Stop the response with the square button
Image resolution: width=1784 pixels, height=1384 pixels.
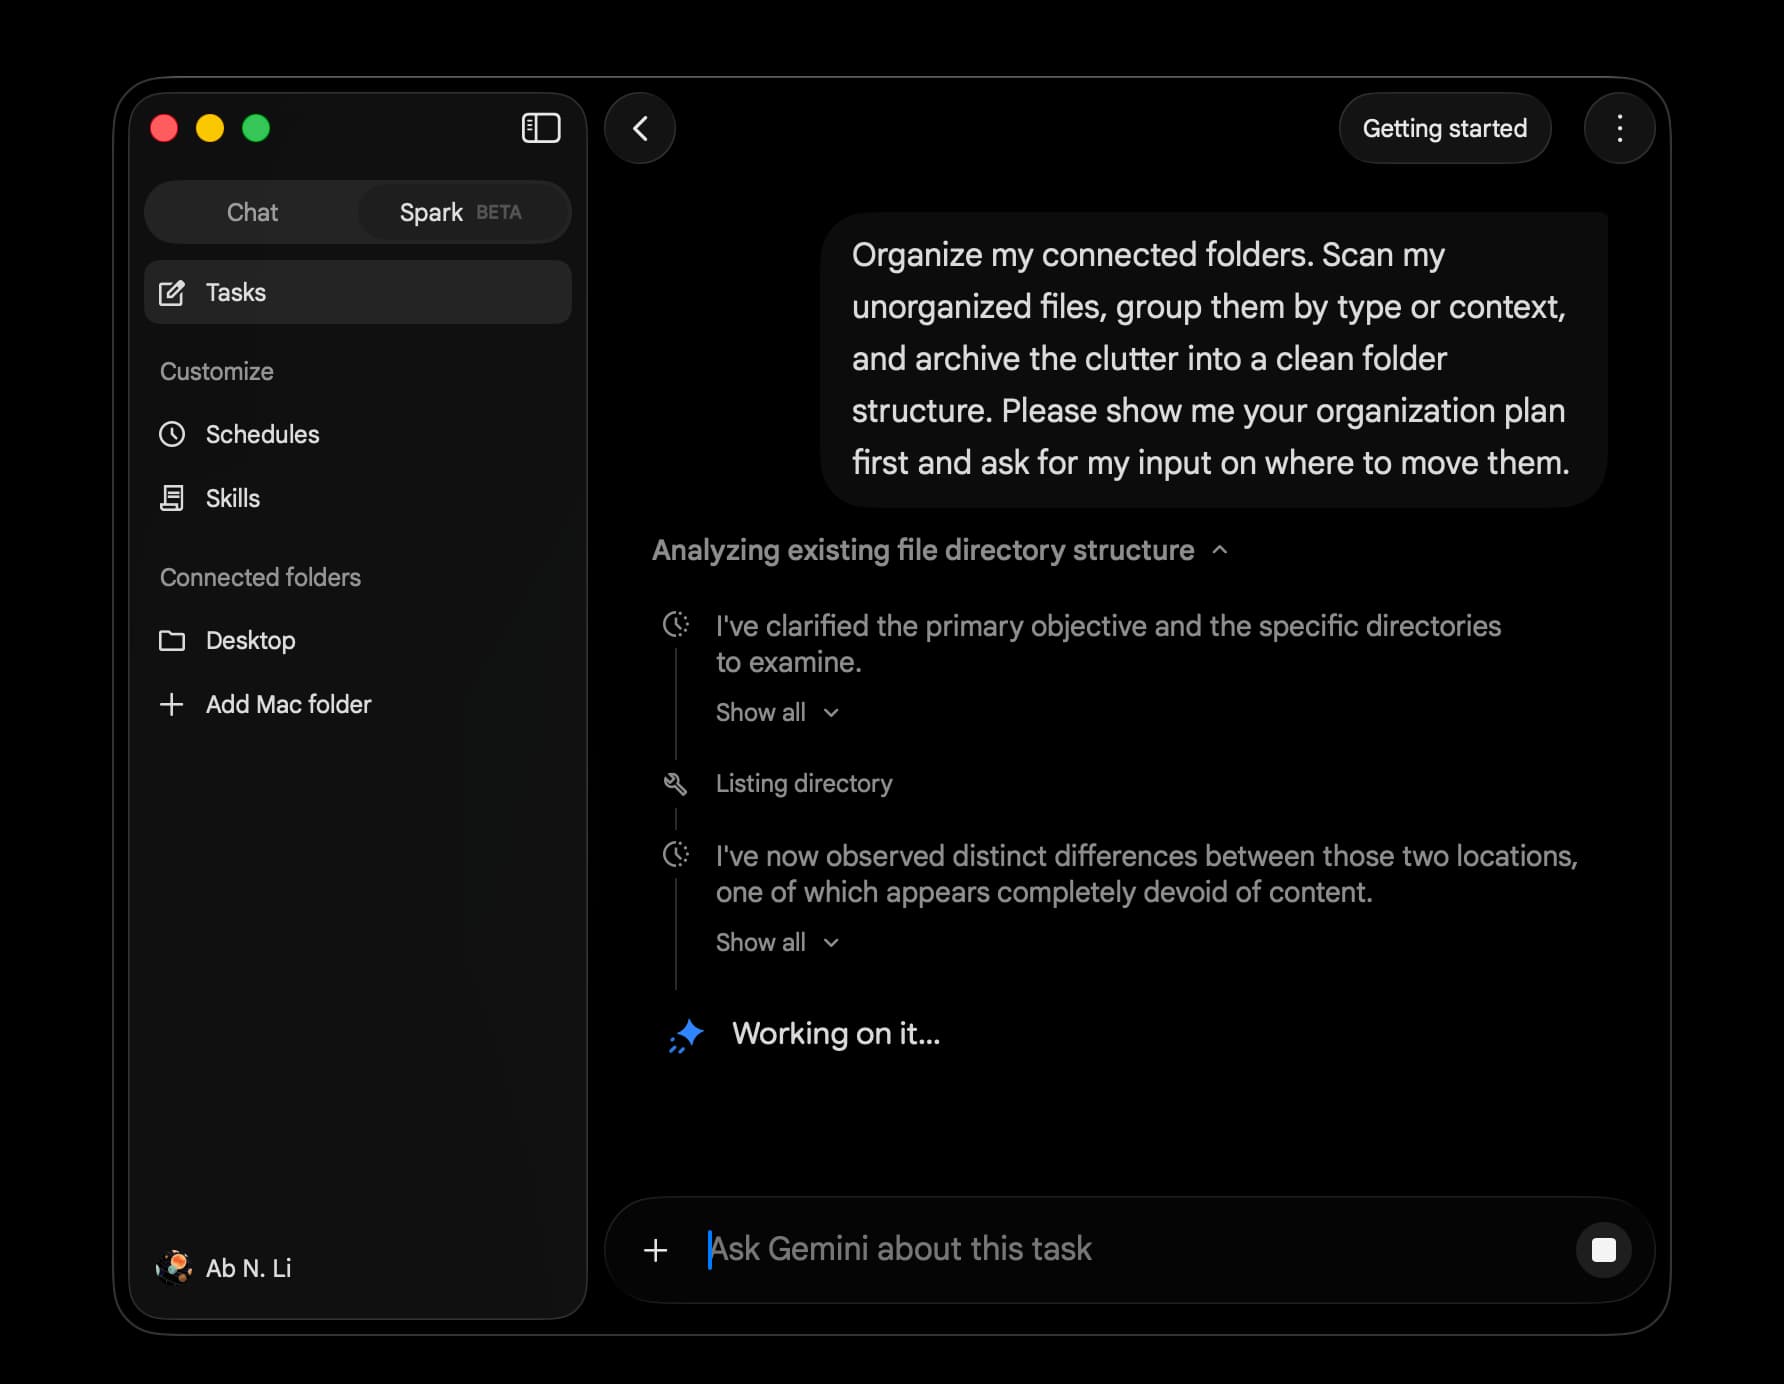pyautogui.click(x=1603, y=1250)
